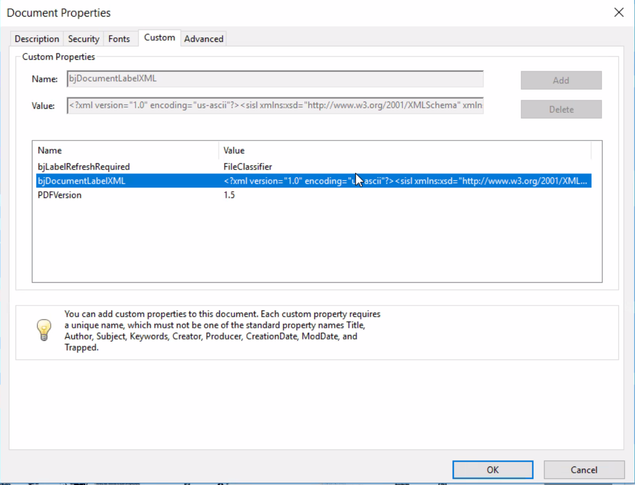Click the Value column header
635x485 pixels.
[x=234, y=151]
